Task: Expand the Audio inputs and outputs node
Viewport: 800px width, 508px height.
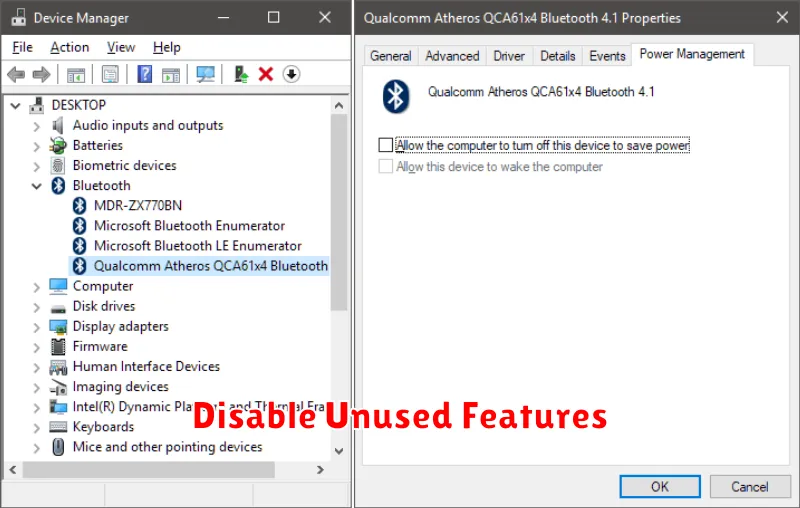Action: pos(37,126)
